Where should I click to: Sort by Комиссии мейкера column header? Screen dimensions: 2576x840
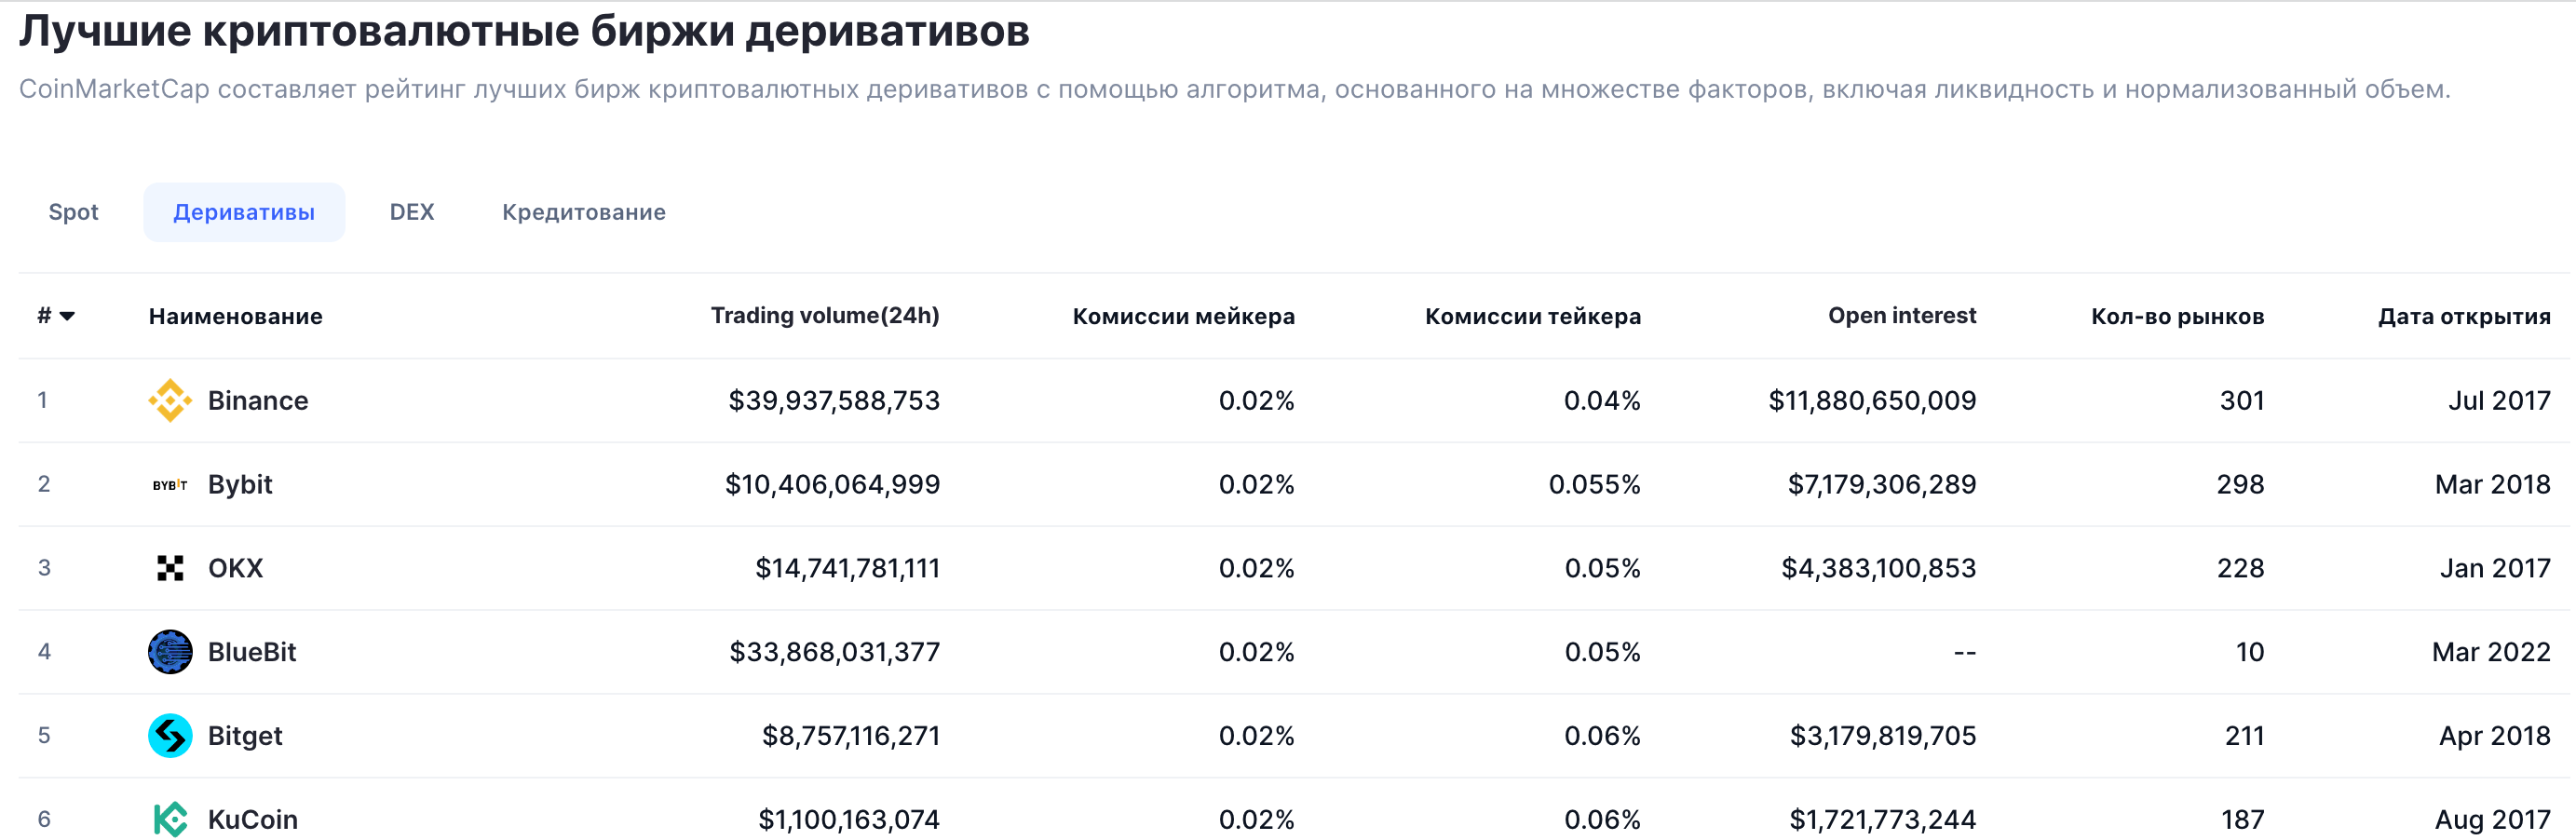click(1183, 317)
